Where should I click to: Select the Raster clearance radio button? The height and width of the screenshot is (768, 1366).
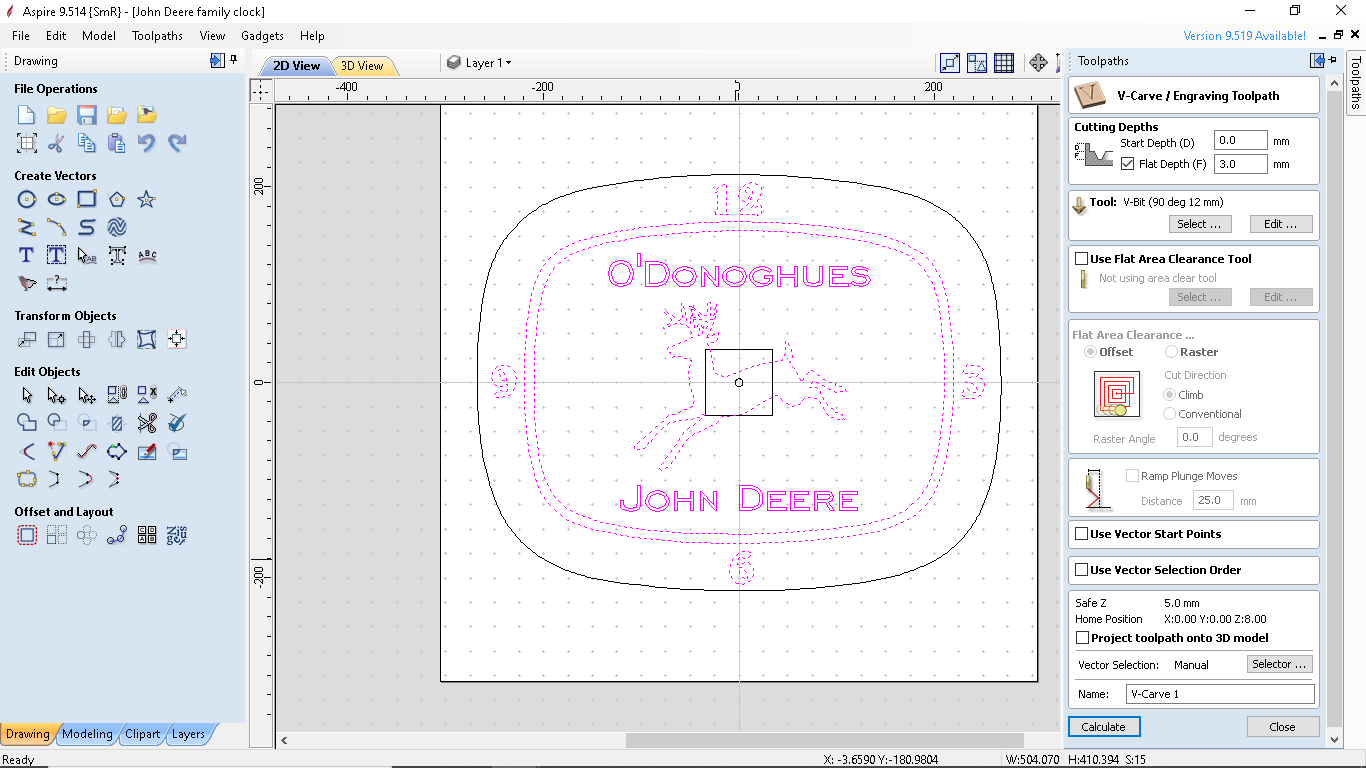click(1171, 352)
